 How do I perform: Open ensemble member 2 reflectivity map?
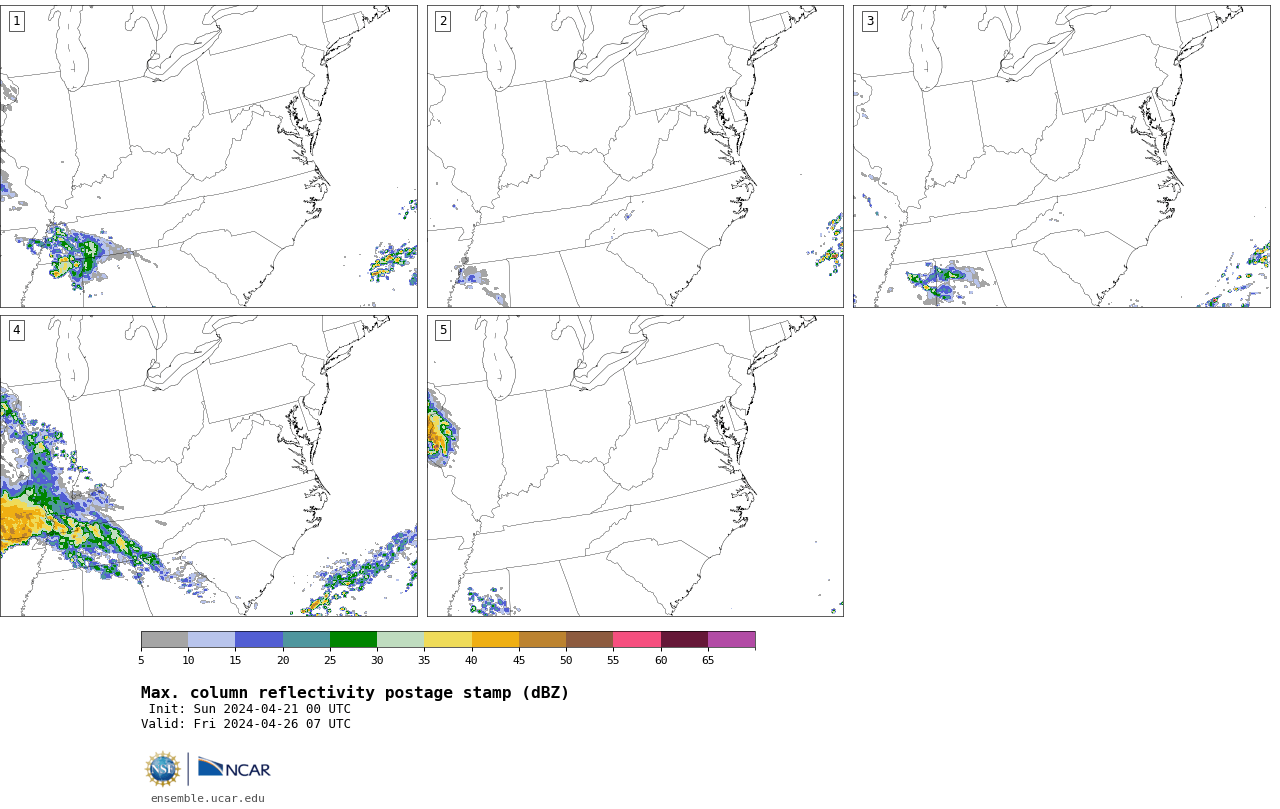click(635, 156)
